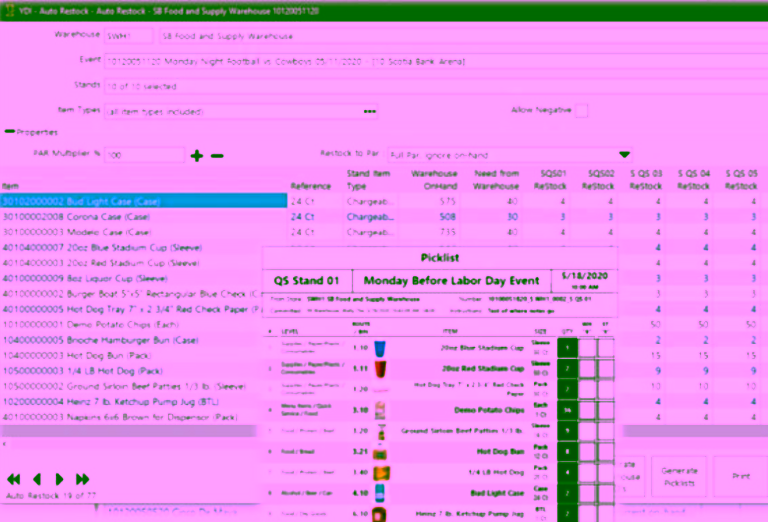Click Corona Case Warehouse OnHand value 508
The width and height of the screenshot is (768, 522).
pyautogui.click(x=448, y=216)
